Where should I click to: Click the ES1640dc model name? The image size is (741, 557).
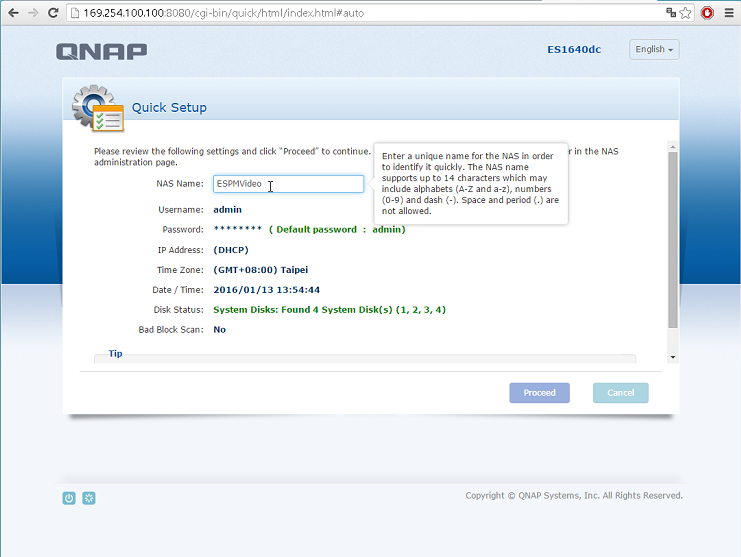click(x=574, y=49)
